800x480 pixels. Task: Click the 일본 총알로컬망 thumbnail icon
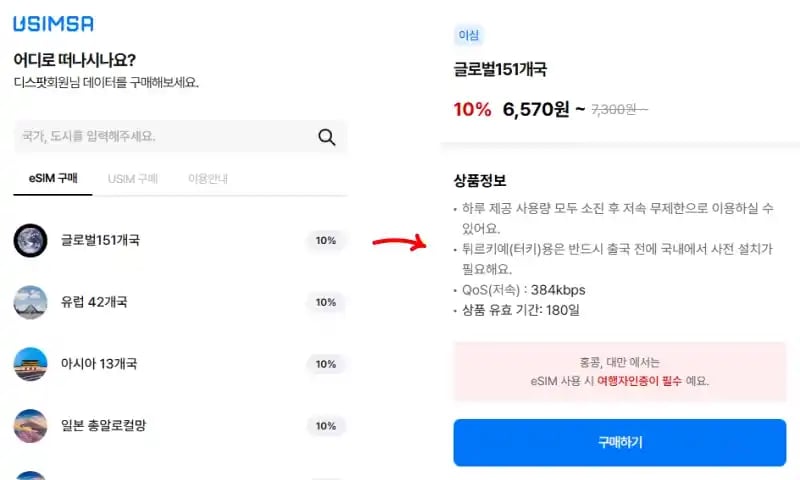point(30,426)
